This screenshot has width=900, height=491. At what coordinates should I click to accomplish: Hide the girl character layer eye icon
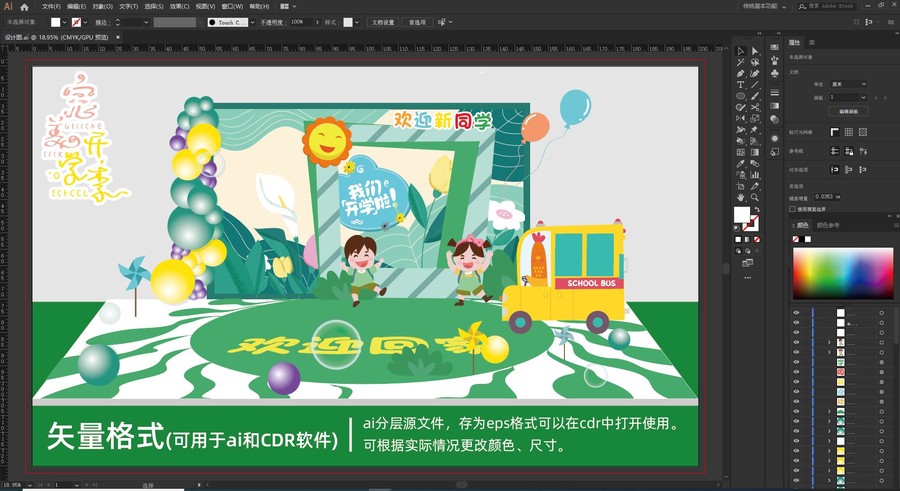(796, 352)
